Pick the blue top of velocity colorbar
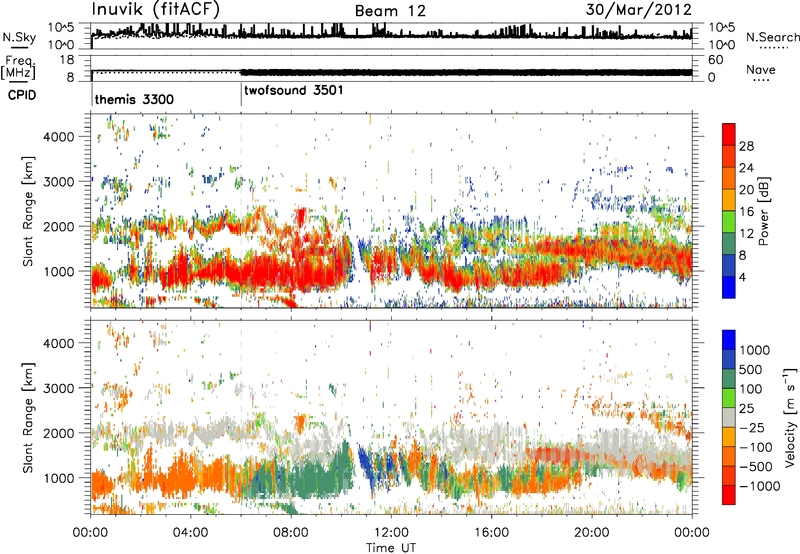This screenshot has height=554, width=800. click(729, 340)
